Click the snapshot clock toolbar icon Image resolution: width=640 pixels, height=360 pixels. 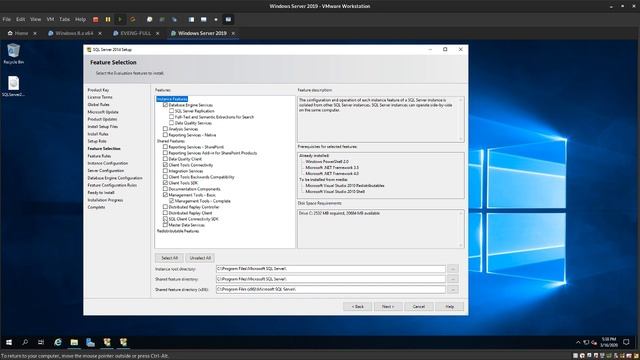(x=150, y=19)
